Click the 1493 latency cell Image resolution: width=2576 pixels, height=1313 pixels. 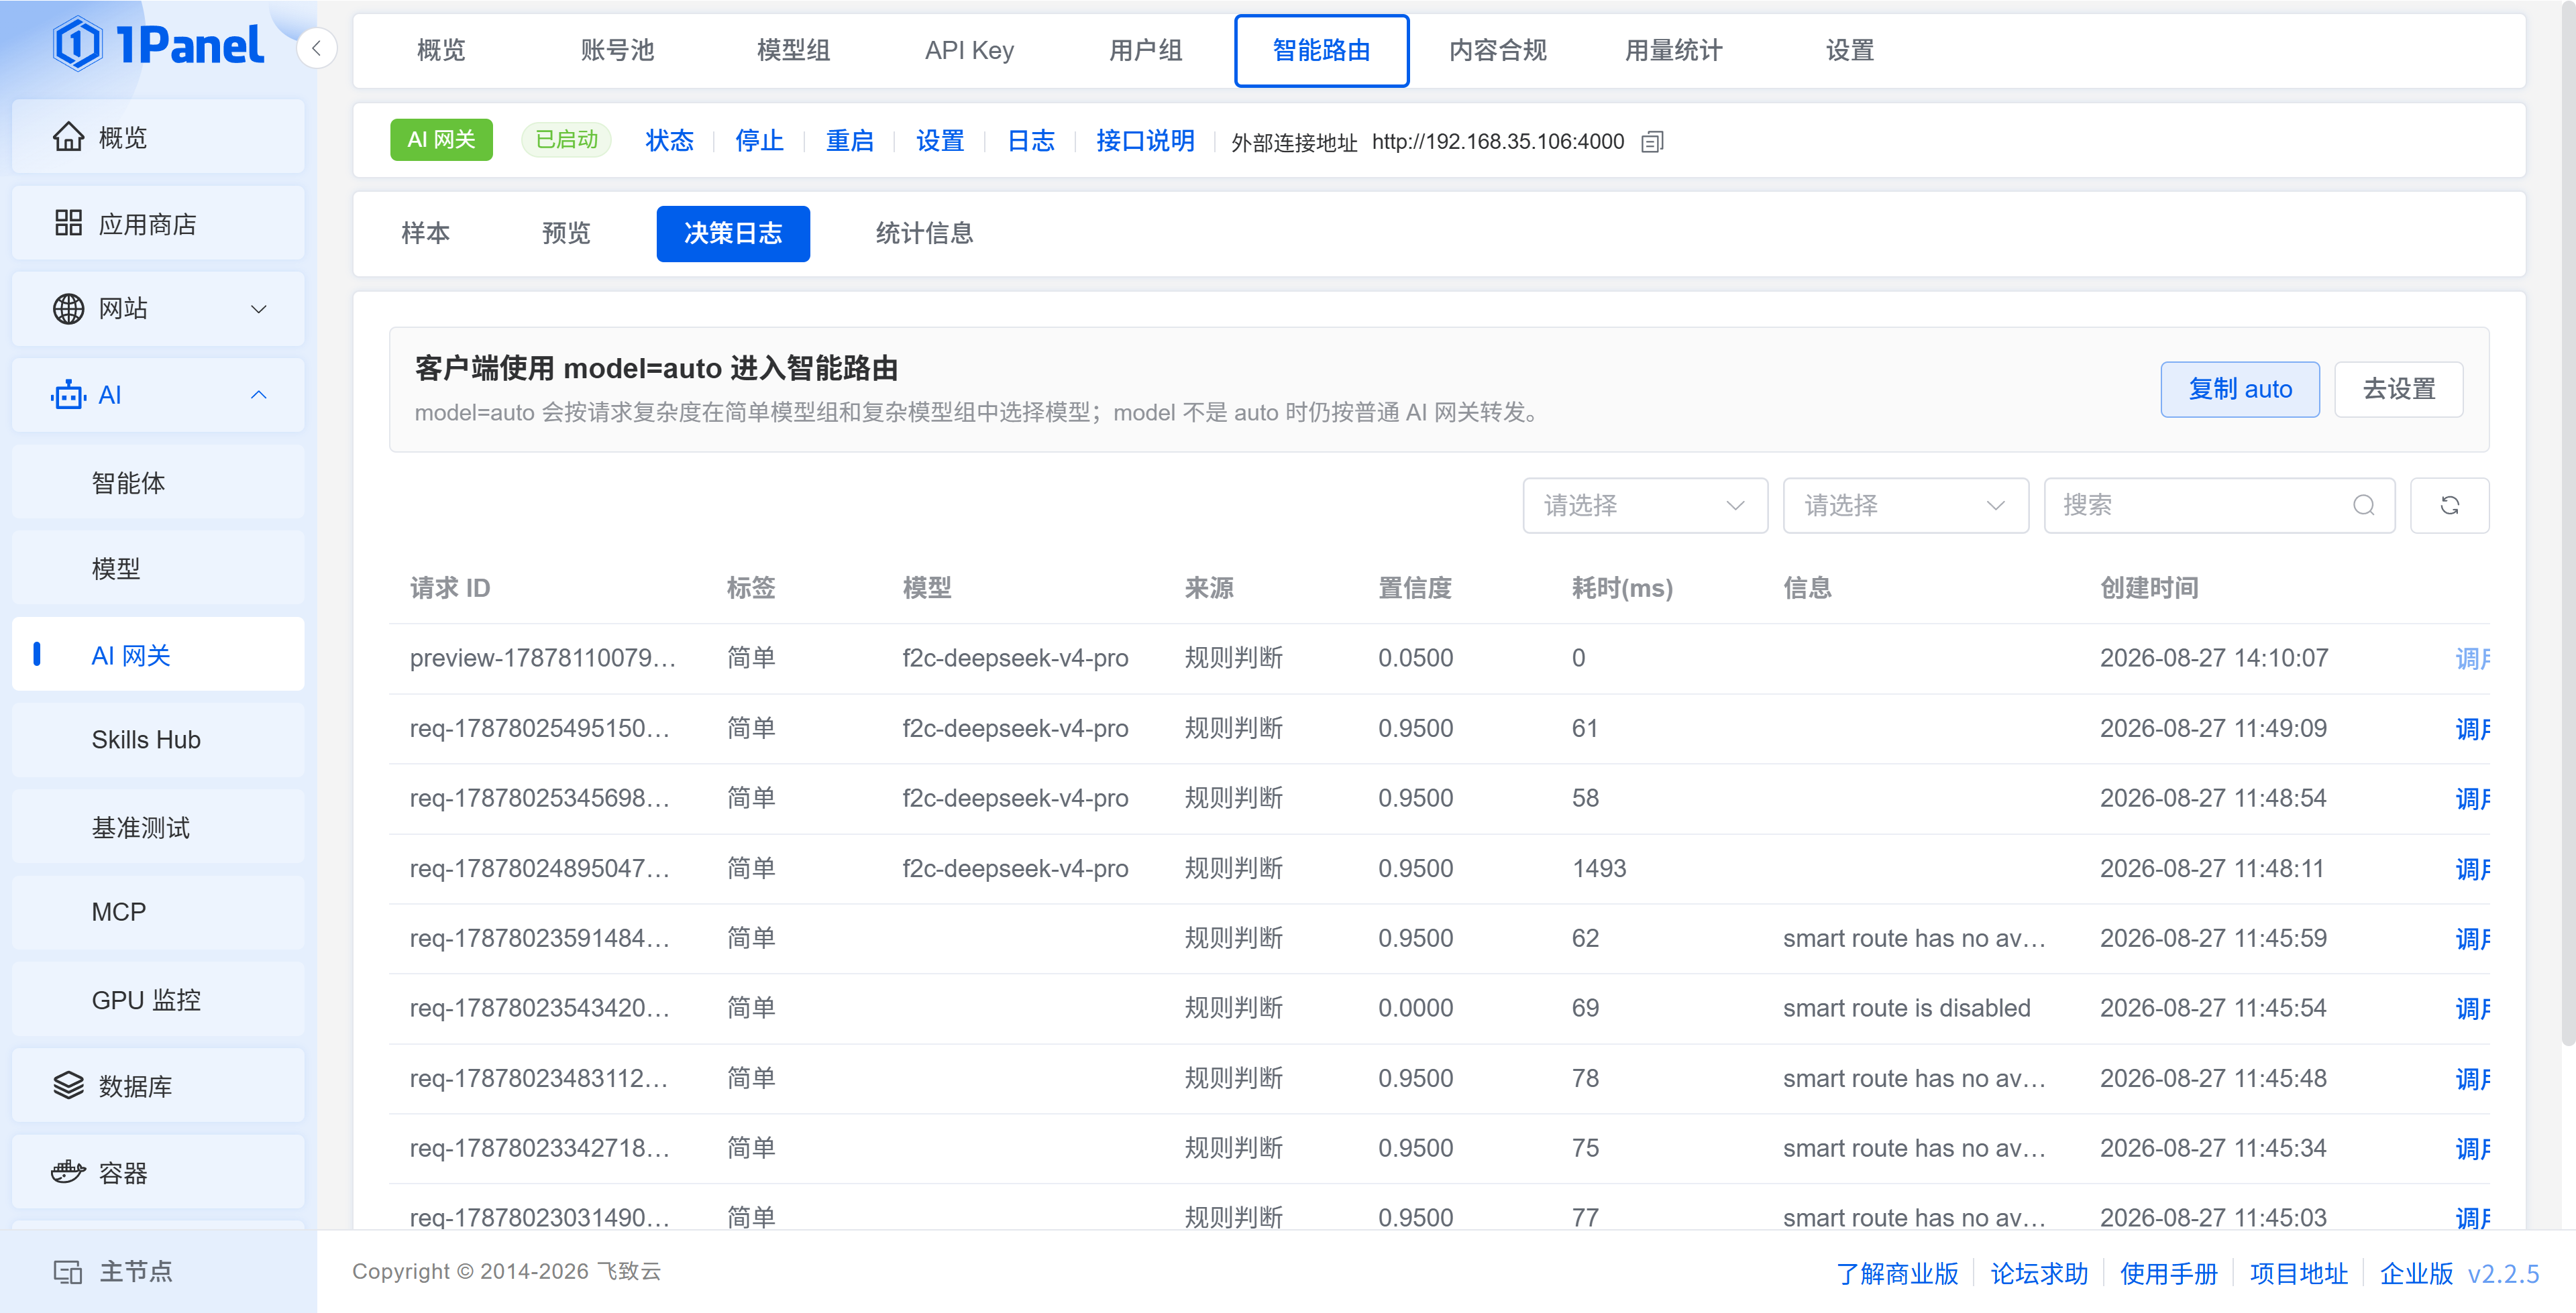click(x=1599, y=868)
